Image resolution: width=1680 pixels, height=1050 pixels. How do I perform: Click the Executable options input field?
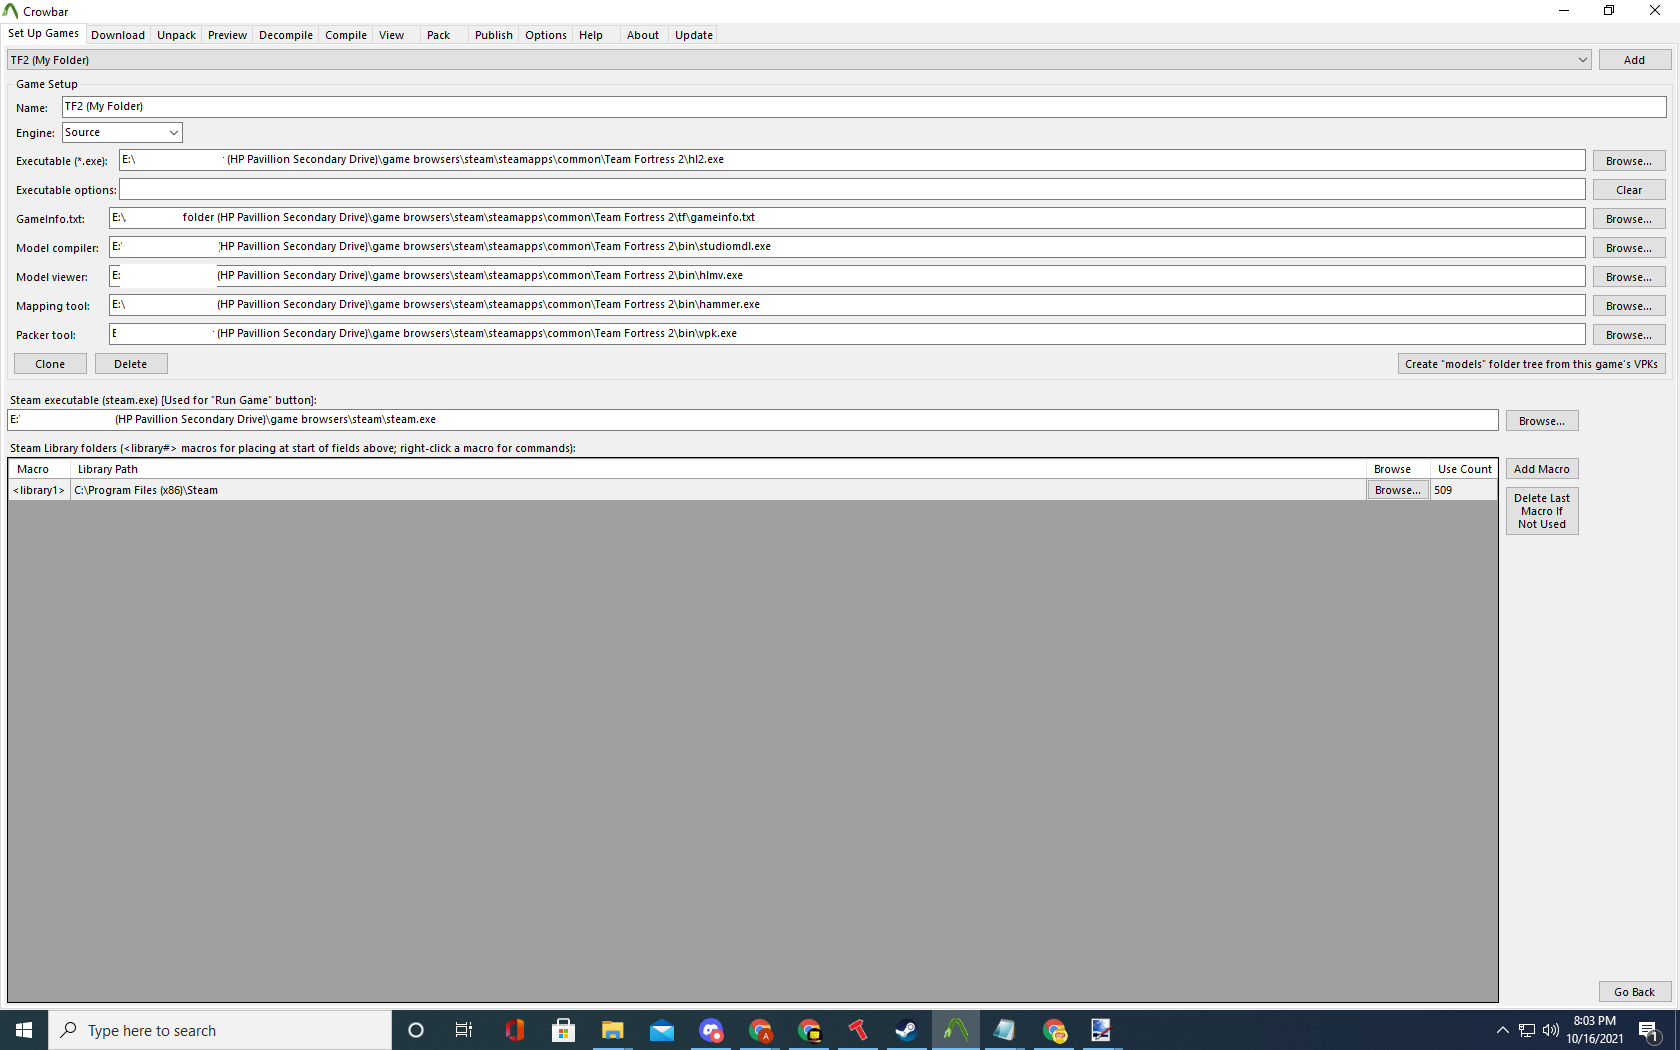click(x=852, y=189)
